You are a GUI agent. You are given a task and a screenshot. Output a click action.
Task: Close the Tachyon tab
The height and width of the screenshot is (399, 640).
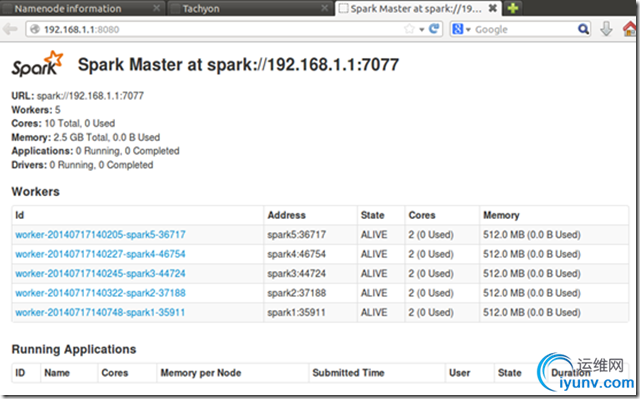pos(324,8)
